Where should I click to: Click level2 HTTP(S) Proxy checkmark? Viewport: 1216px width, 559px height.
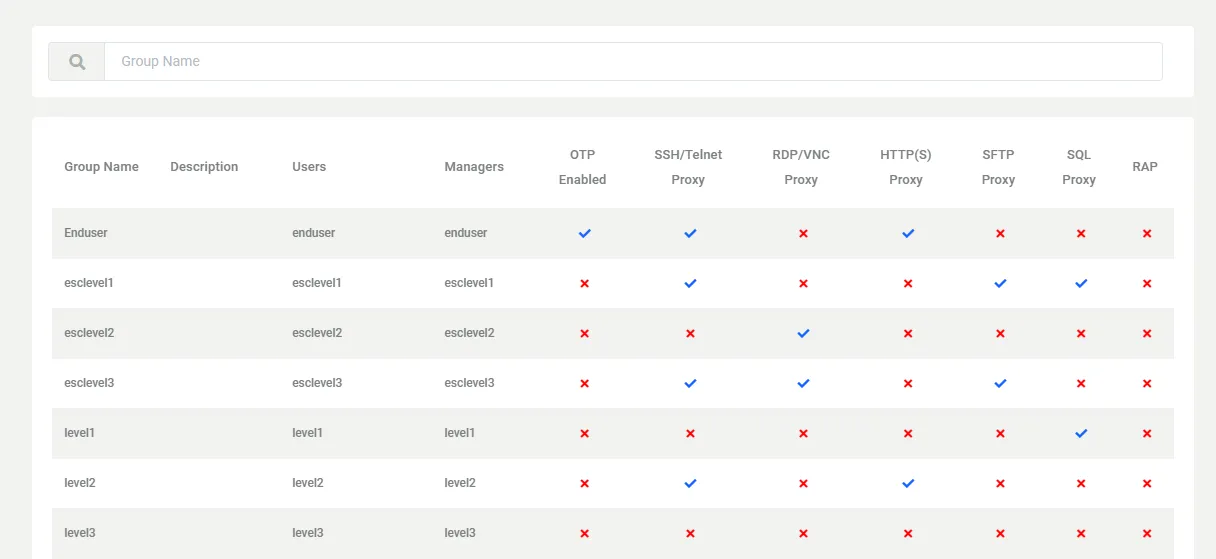(x=908, y=483)
